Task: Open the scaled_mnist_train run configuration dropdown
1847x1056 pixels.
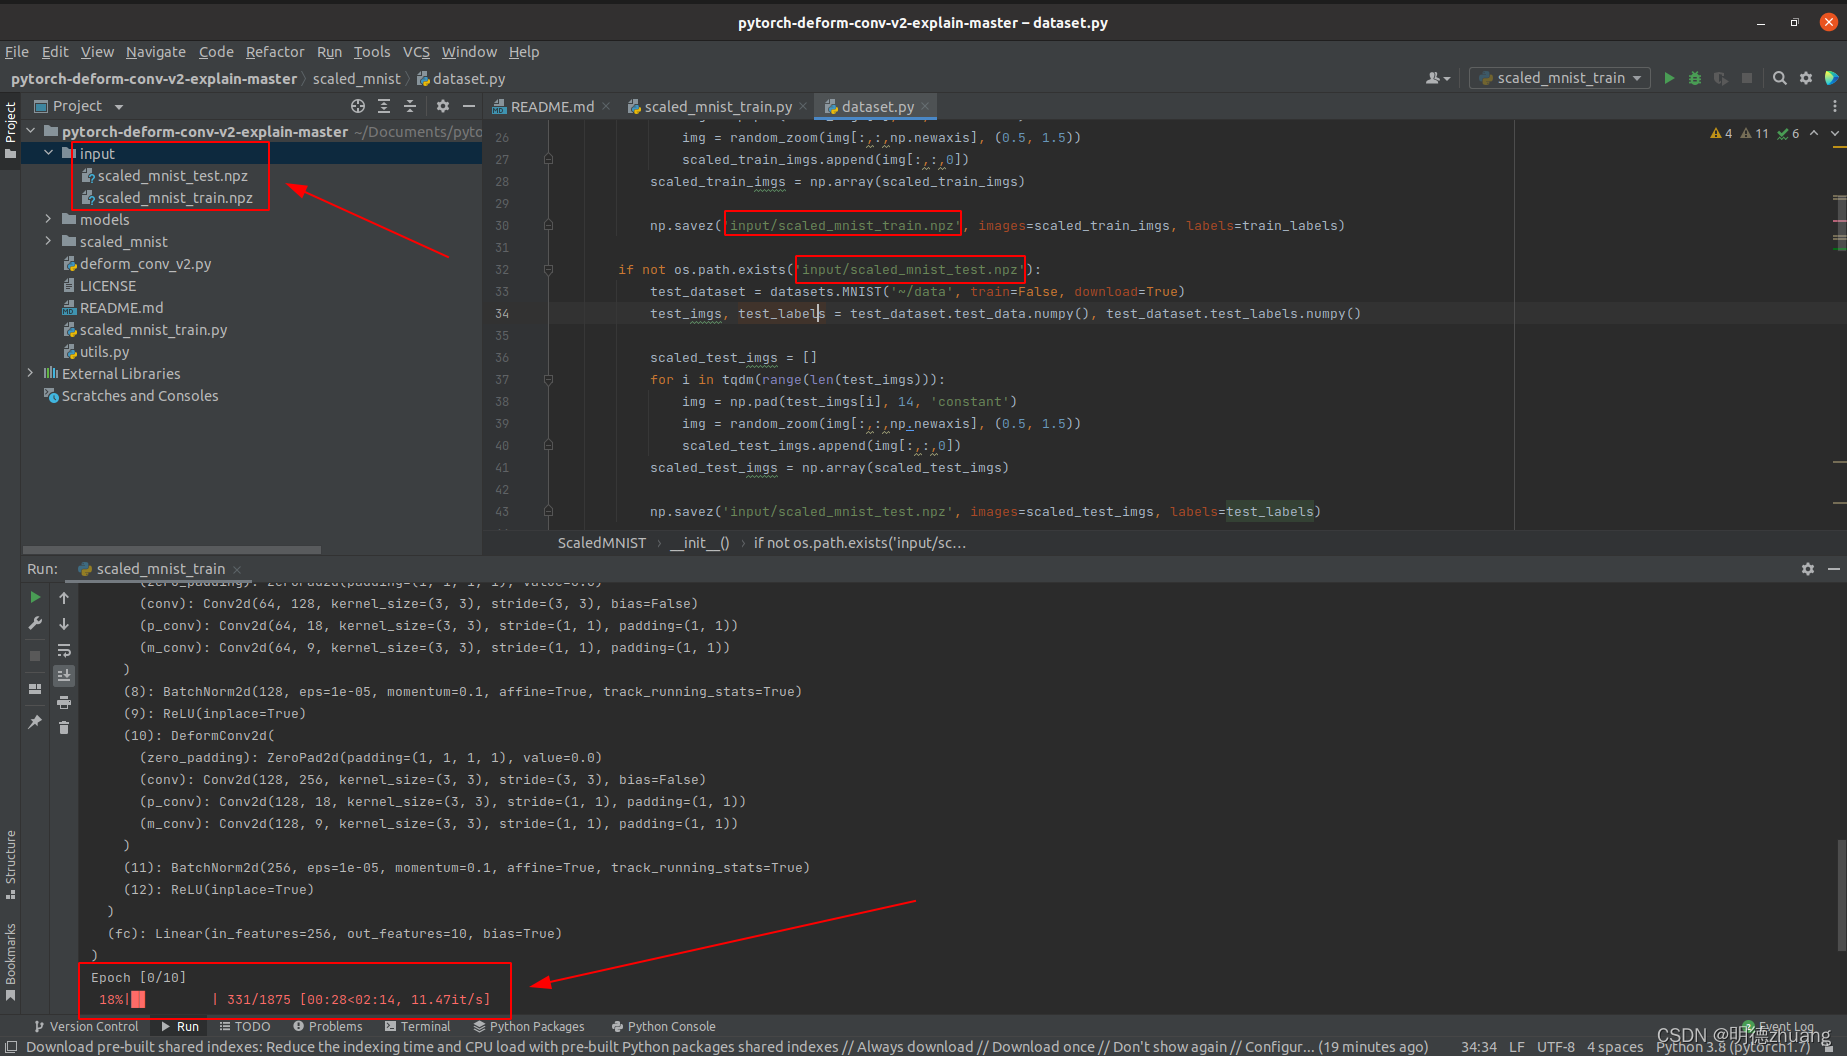Action: click(1559, 78)
